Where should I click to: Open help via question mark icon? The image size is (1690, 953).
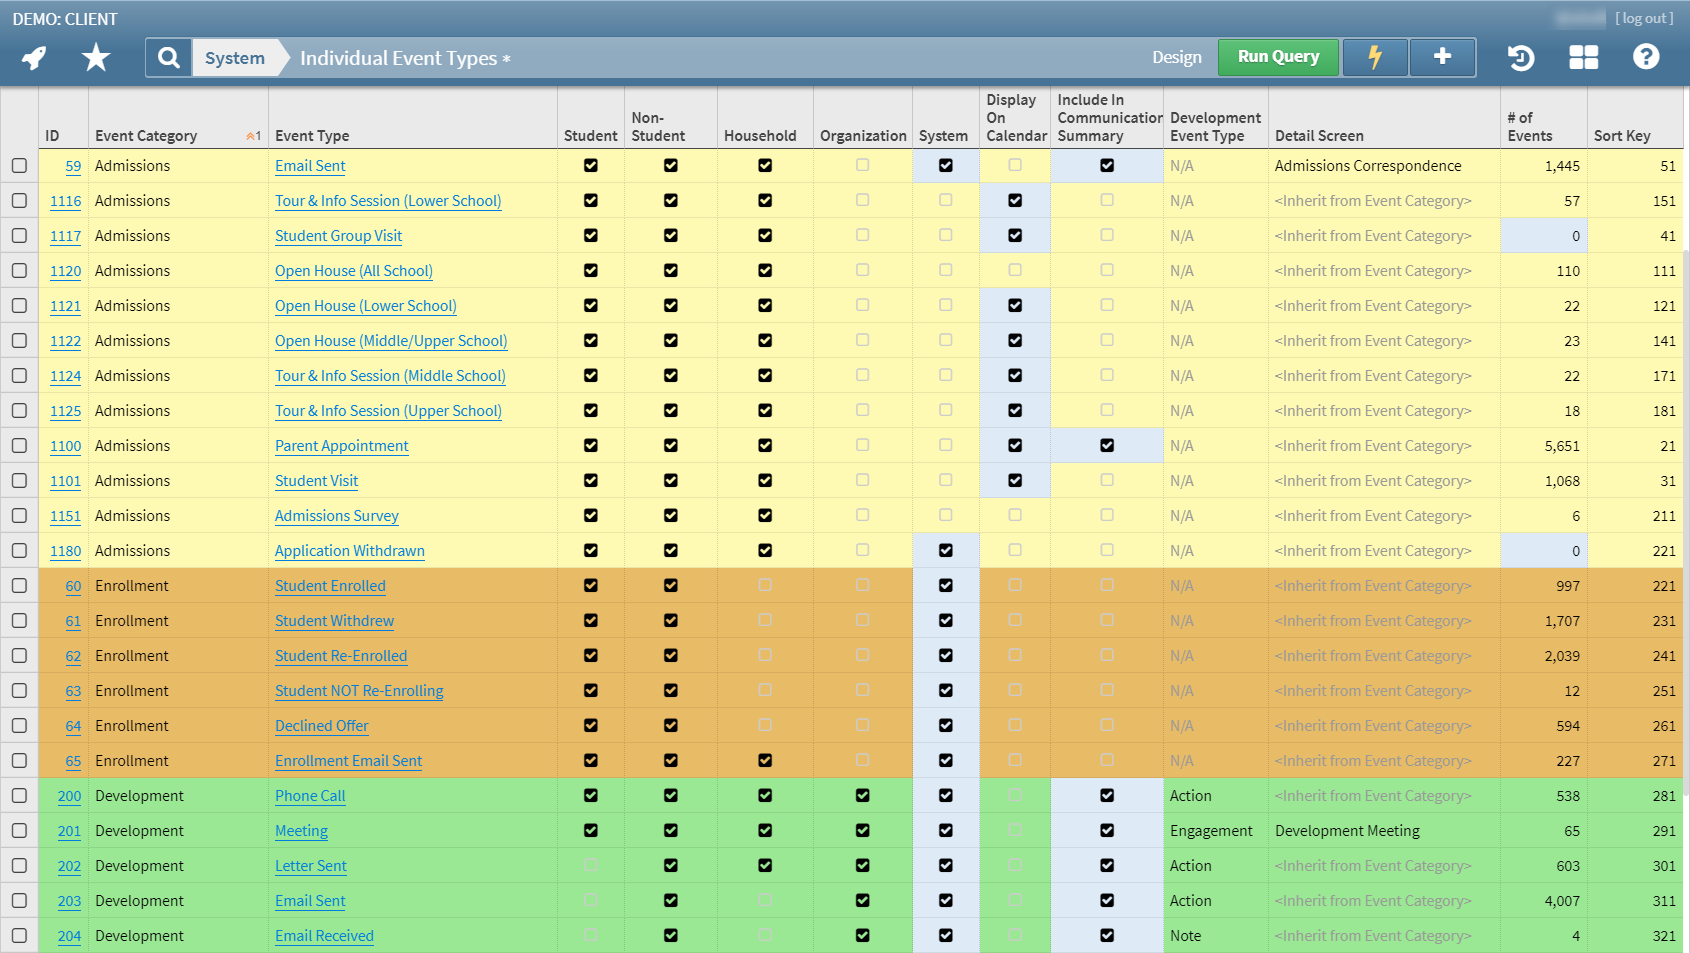1646,58
